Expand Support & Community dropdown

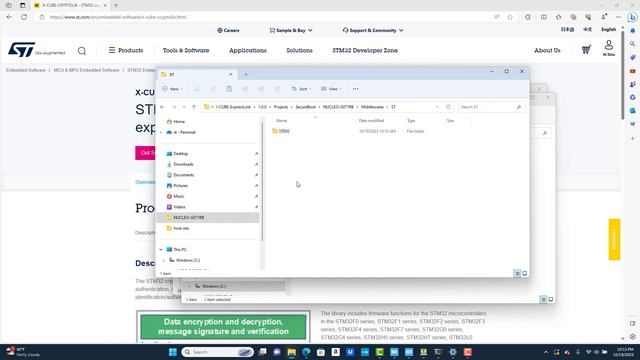[373, 30]
